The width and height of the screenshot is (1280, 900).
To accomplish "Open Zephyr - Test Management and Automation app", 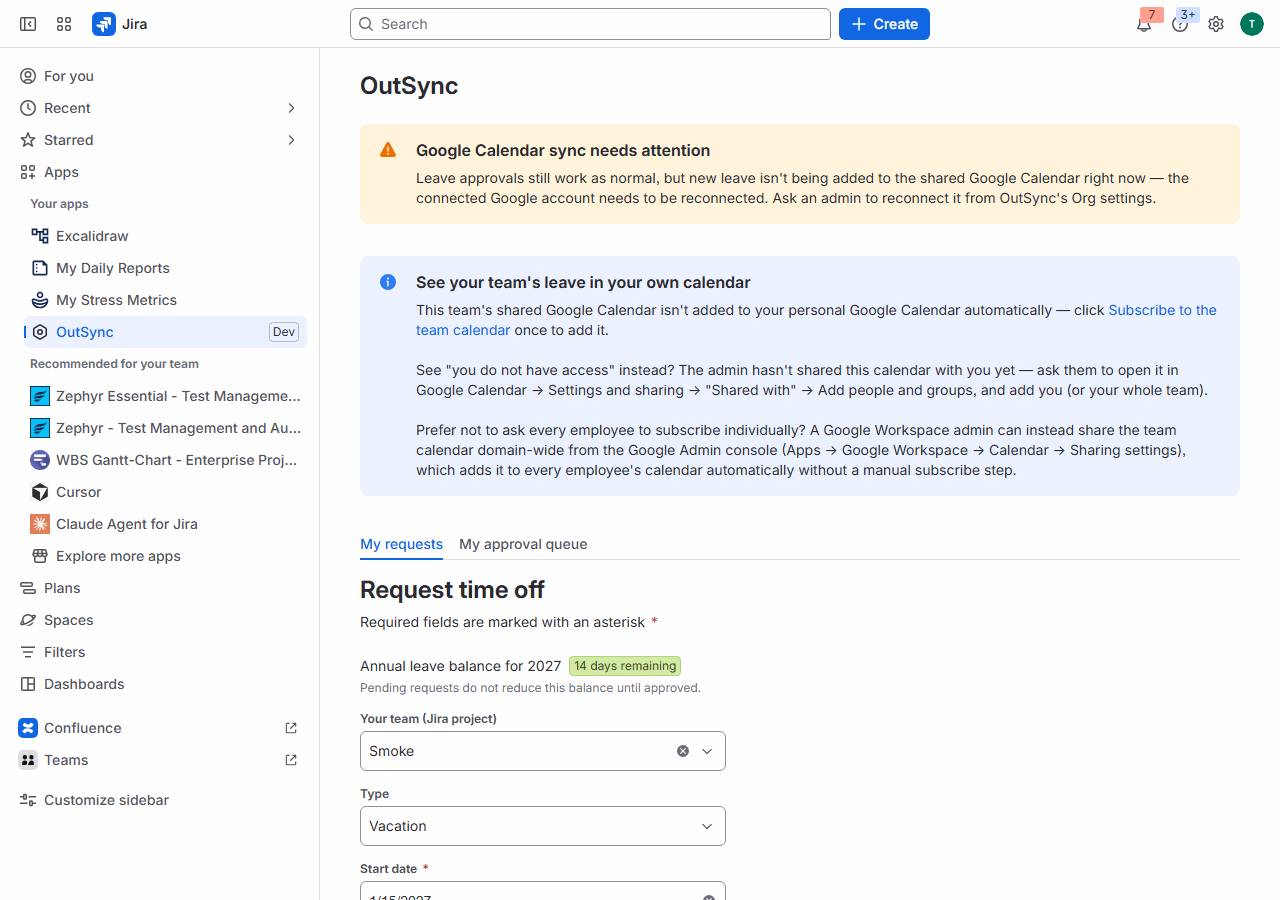I will pos(165,428).
